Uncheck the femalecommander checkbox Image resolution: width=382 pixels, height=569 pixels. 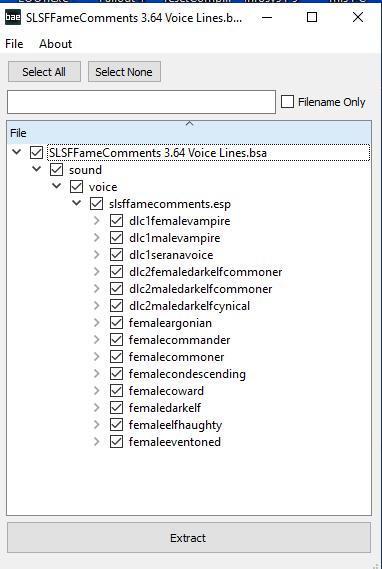pyautogui.click(x=116, y=340)
